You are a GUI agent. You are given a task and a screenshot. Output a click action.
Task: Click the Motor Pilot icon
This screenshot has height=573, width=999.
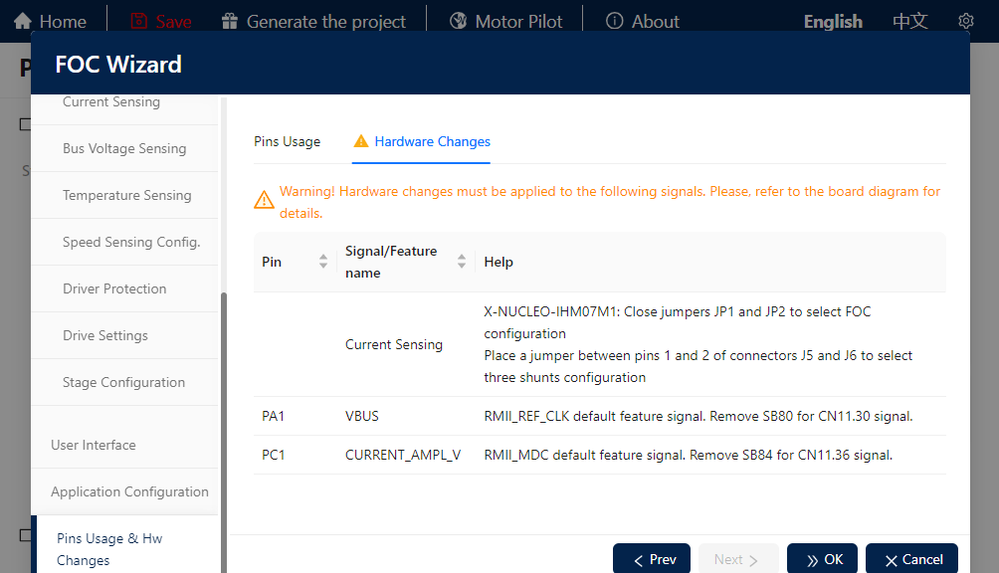458,21
